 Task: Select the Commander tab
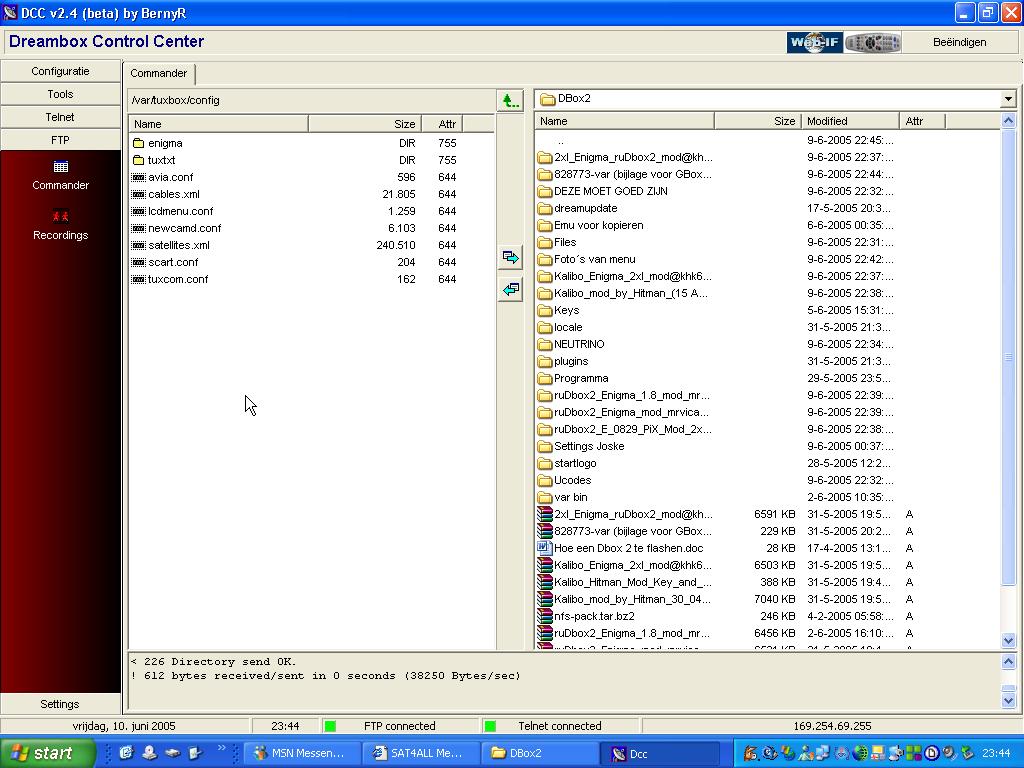(159, 73)
